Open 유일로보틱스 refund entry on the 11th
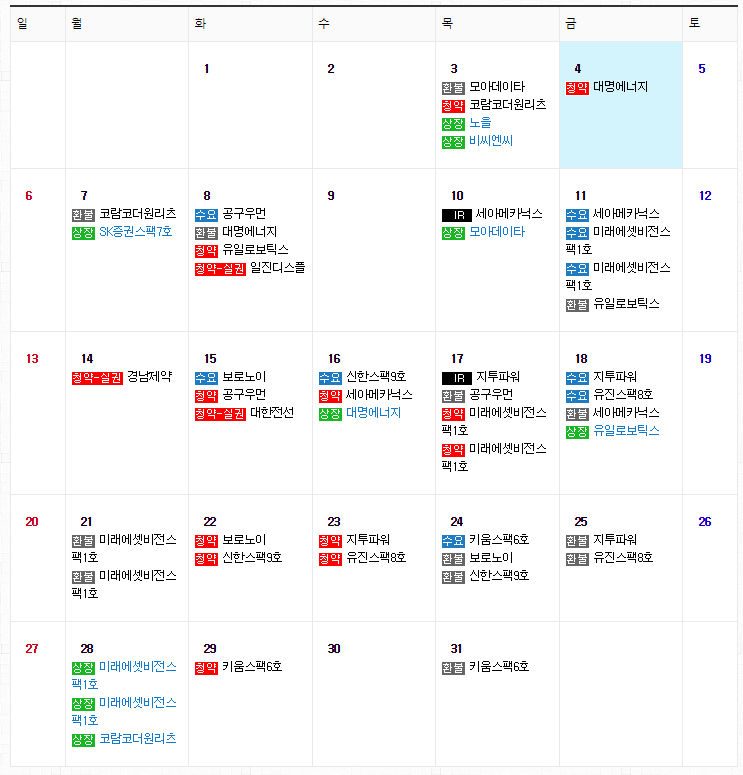 [626, 303]
